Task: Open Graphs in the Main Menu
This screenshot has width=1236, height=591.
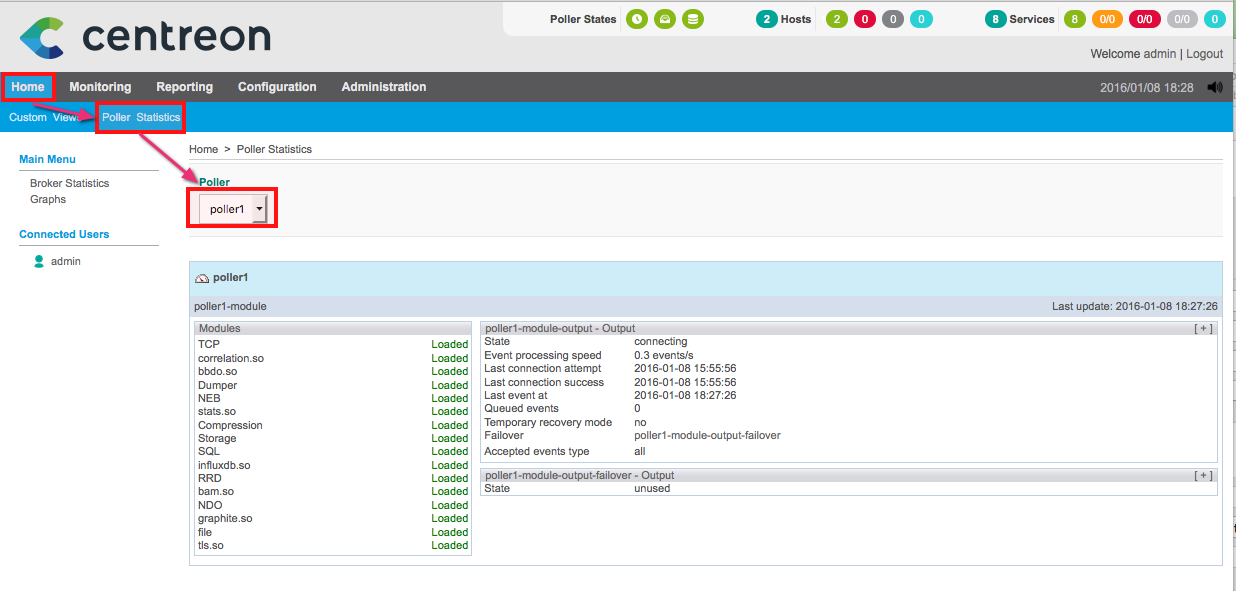Action: pos(48,199)
